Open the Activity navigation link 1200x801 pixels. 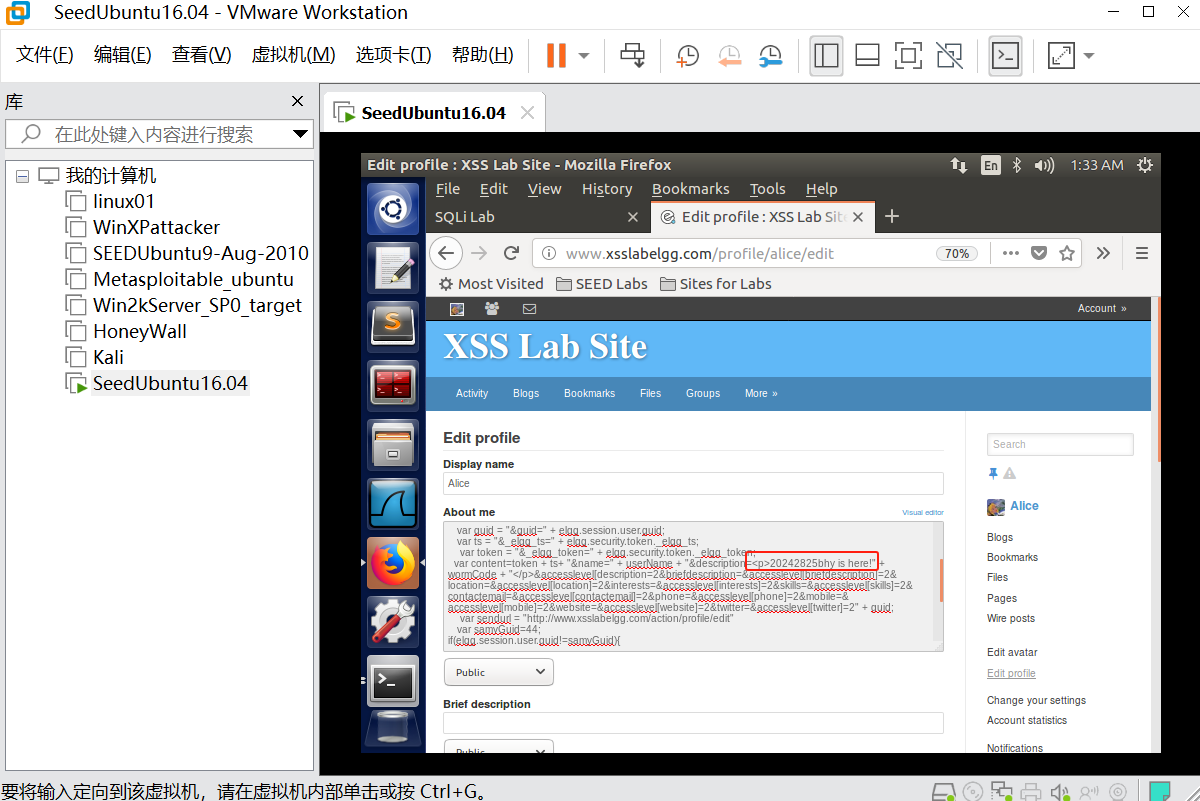[472, 393]
